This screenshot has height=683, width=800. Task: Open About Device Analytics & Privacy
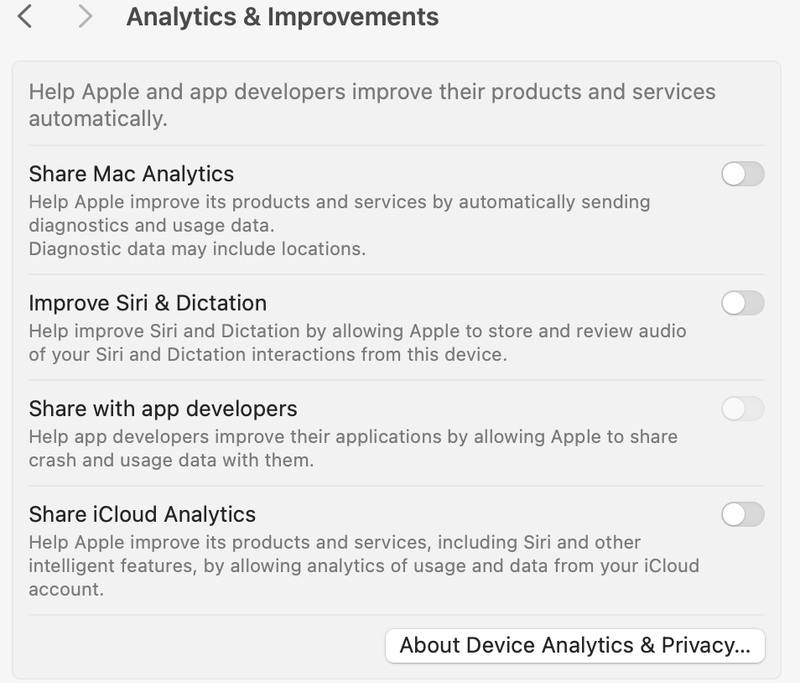click(574, 645)
